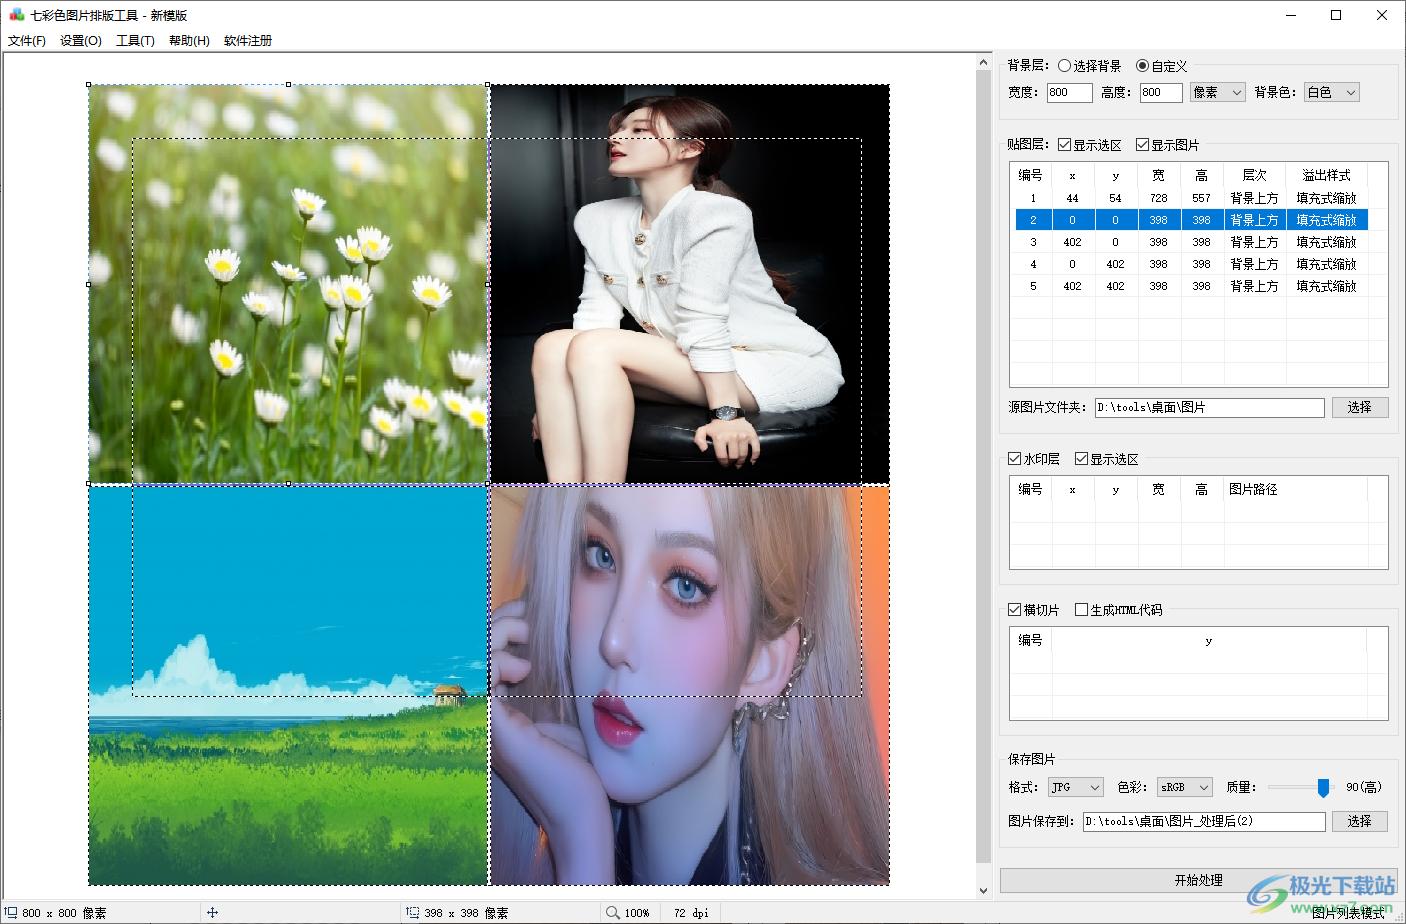Click the canvas size icon in status bar
This screenshot has width=1406, height=924.
pyautogui.click(x=11, y=912)
